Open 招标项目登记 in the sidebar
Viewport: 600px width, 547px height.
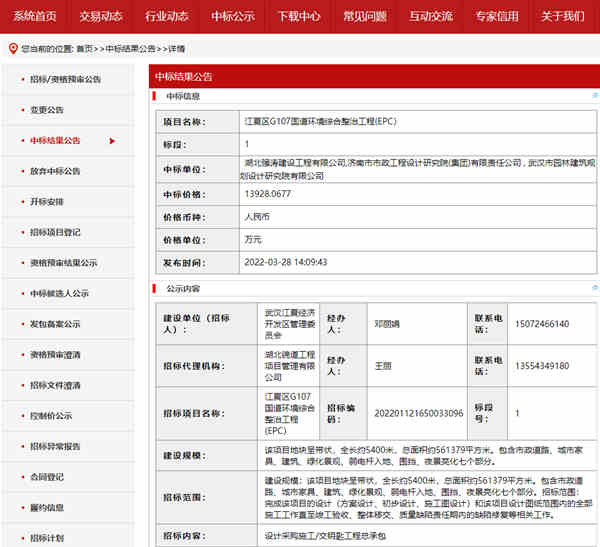pyautogui.click(x=55, y=232)
